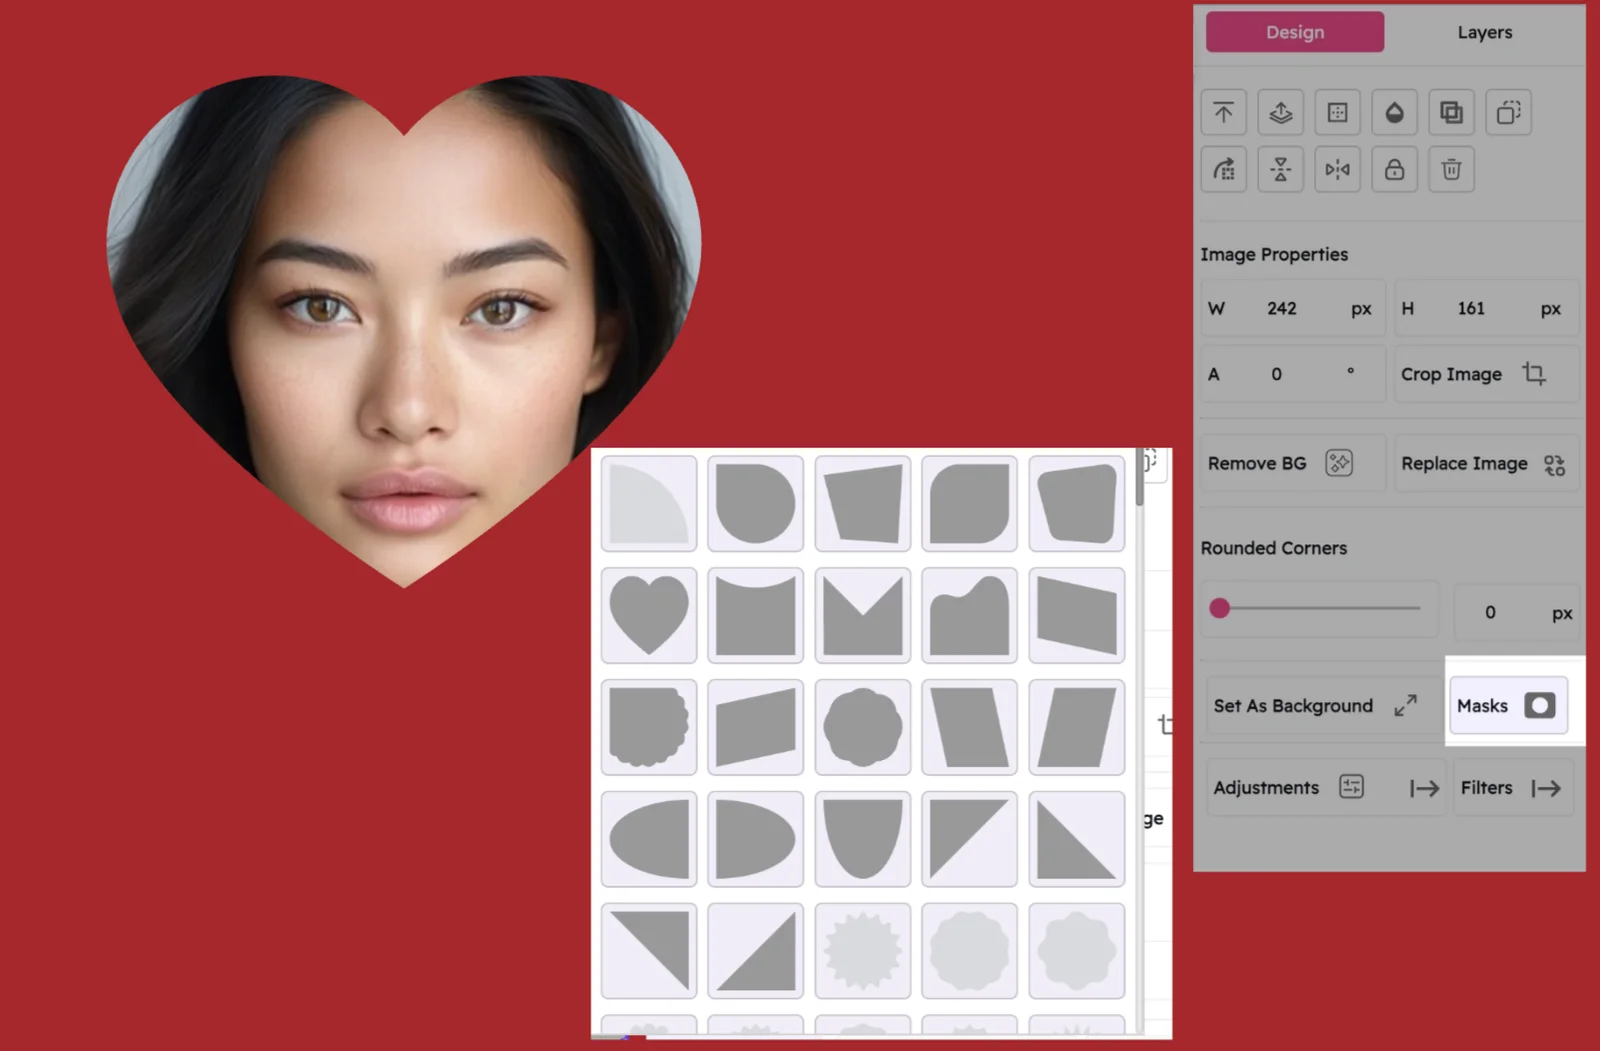Click the rounded corners px value field

coord(1515,612)
